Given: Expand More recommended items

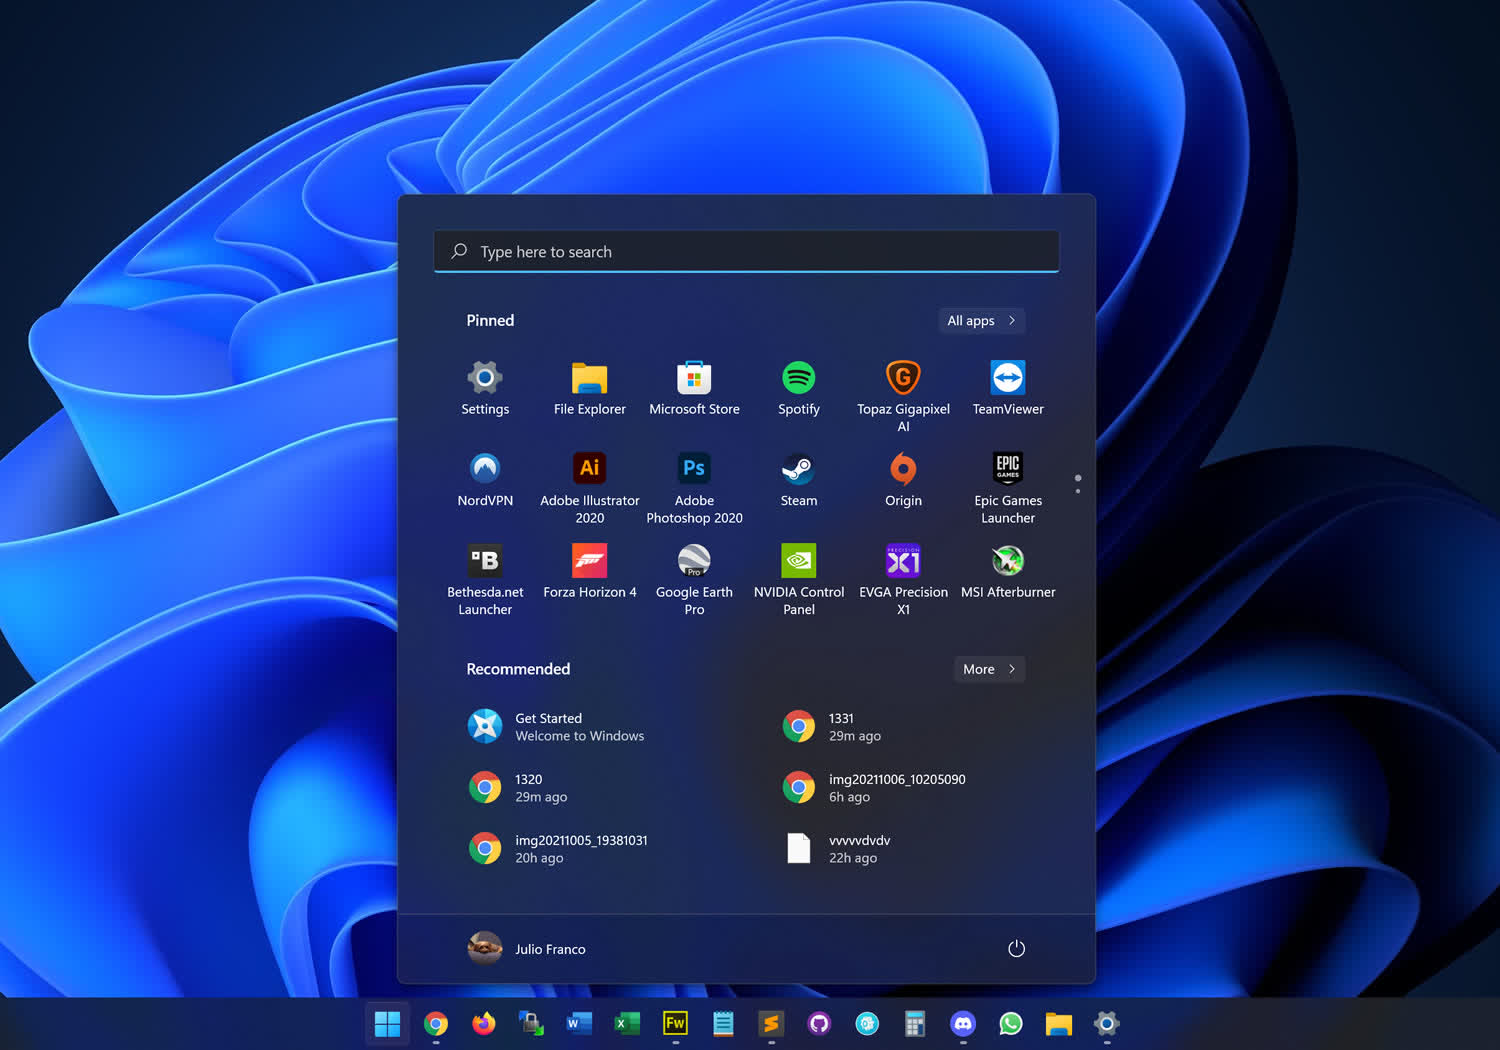Looking at the screenshot, I should point(988,669).
